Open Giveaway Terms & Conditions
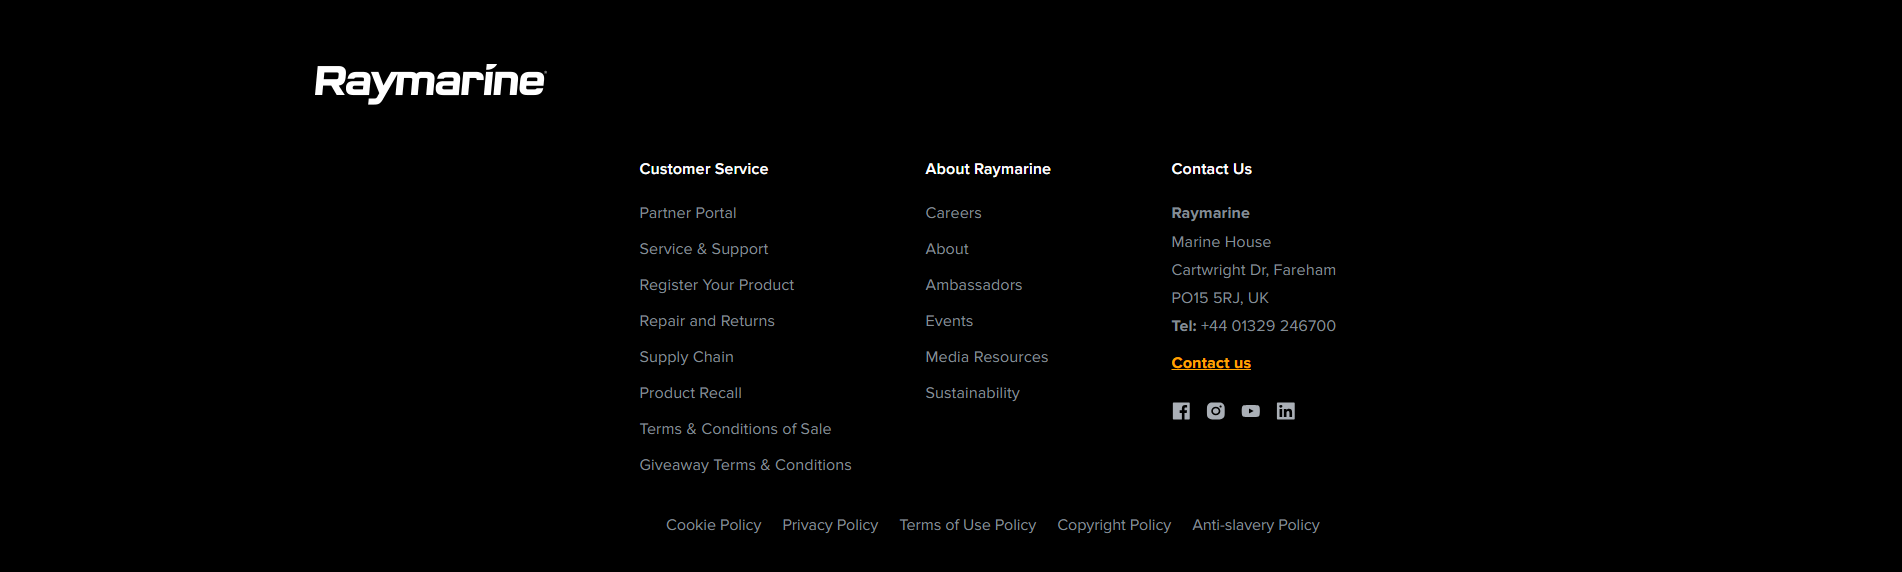This screenshot has width=1902, height=572. pos(746,465)
